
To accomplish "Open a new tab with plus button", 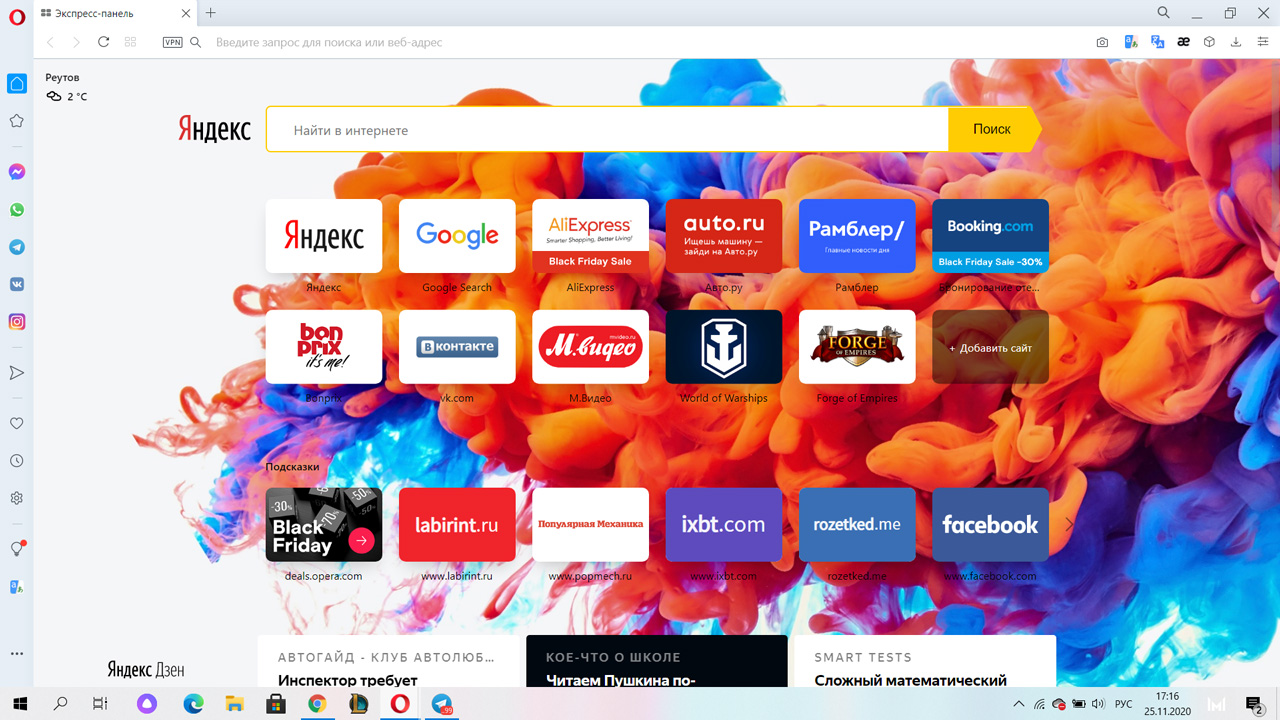I will click(211, 14).
